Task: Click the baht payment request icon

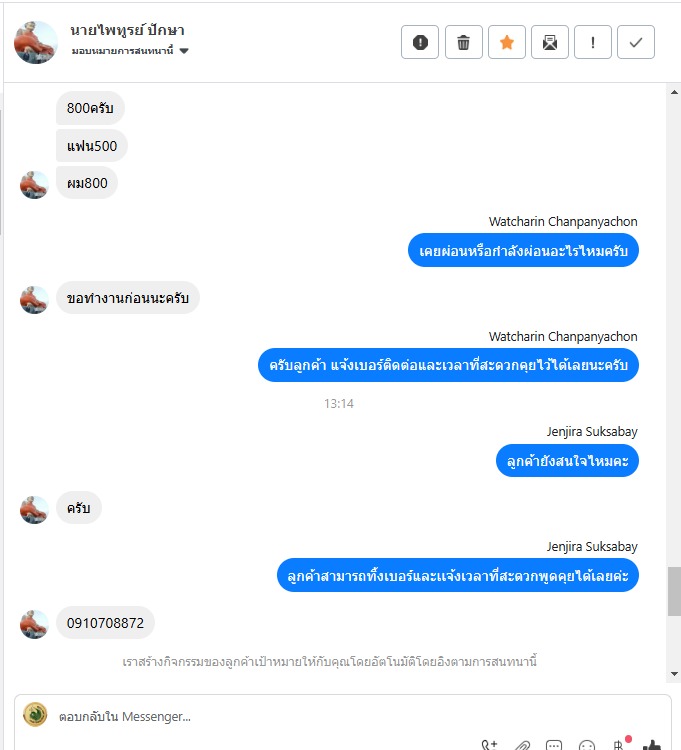Action: [x=619, y=745]
